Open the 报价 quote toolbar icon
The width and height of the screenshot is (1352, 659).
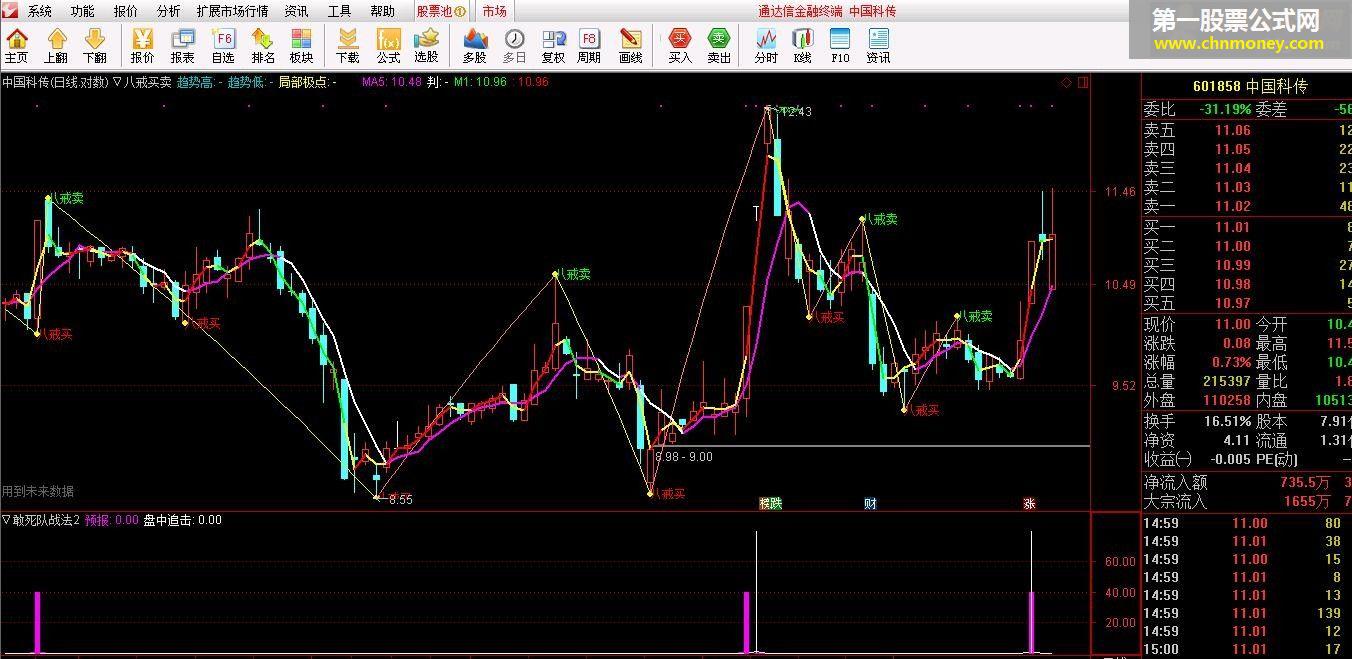(x=142, y=46)
